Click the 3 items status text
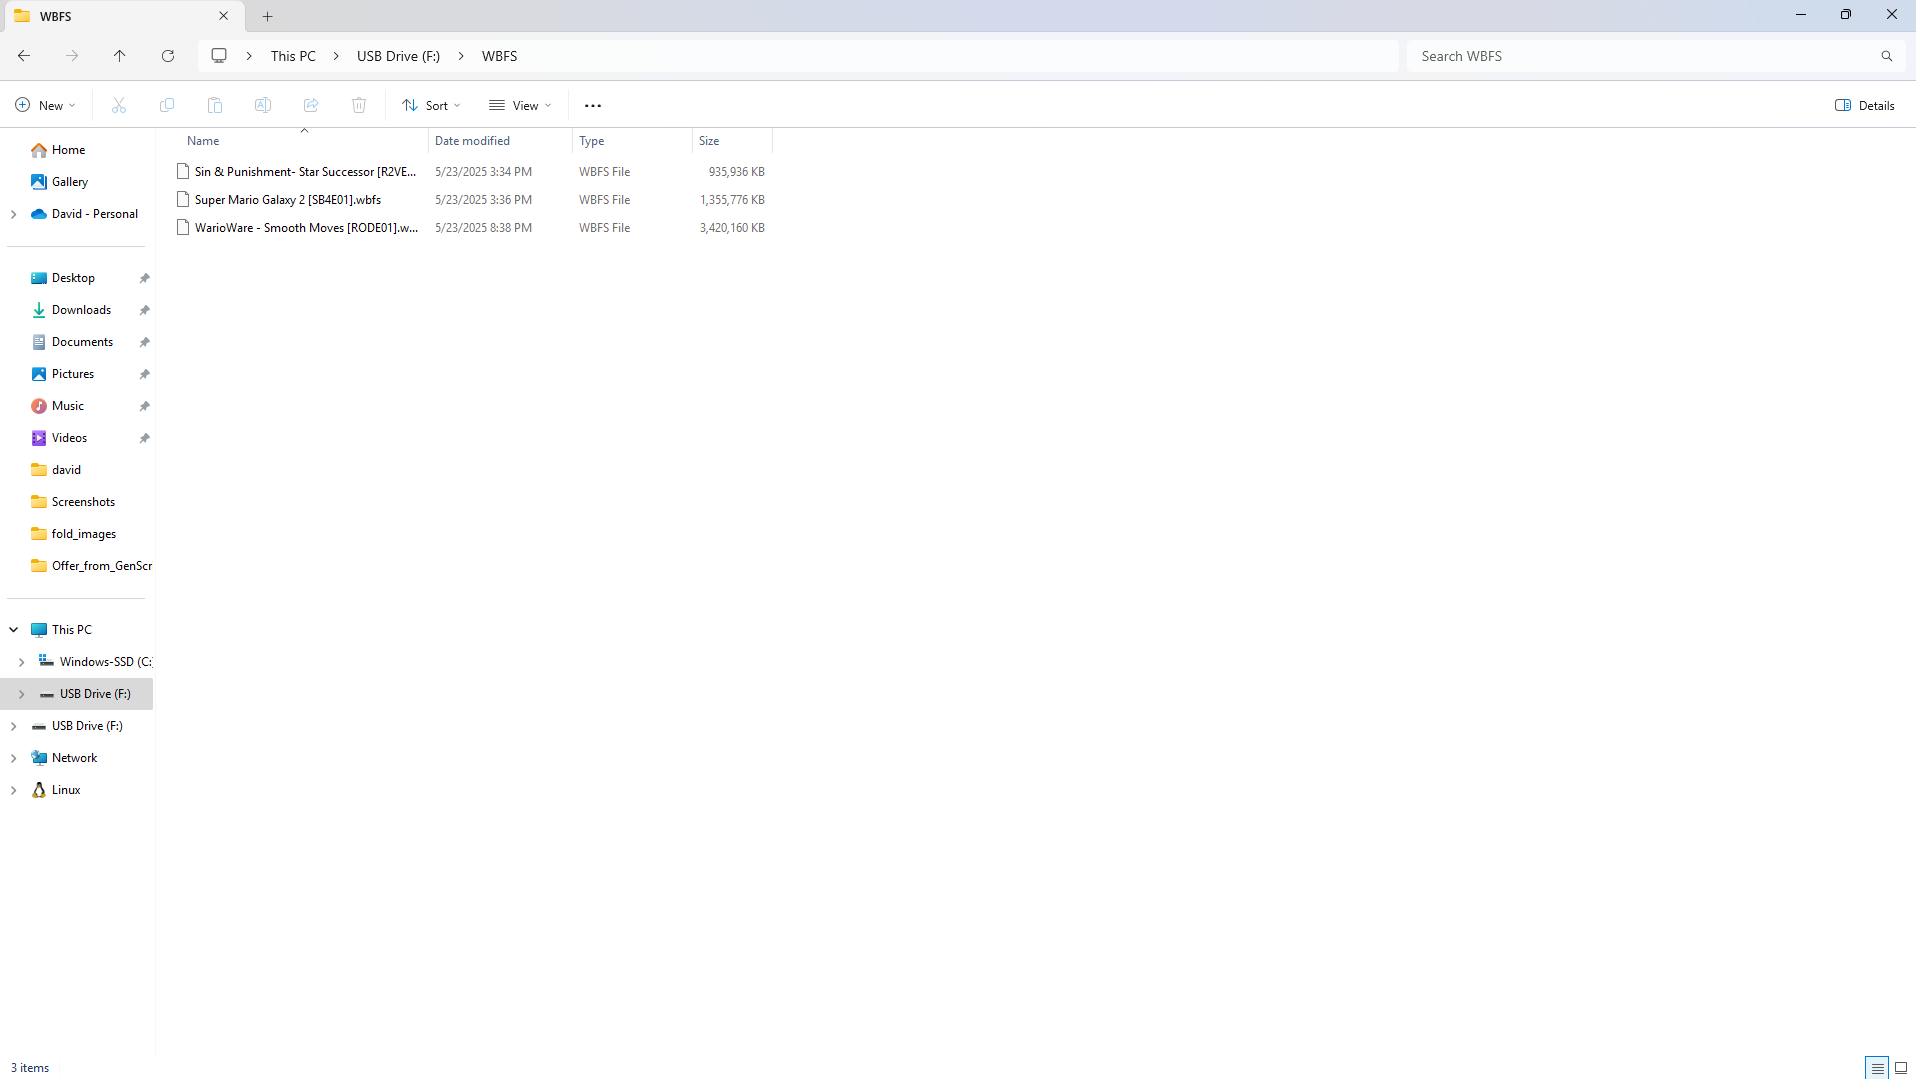 click(30, 1068)
